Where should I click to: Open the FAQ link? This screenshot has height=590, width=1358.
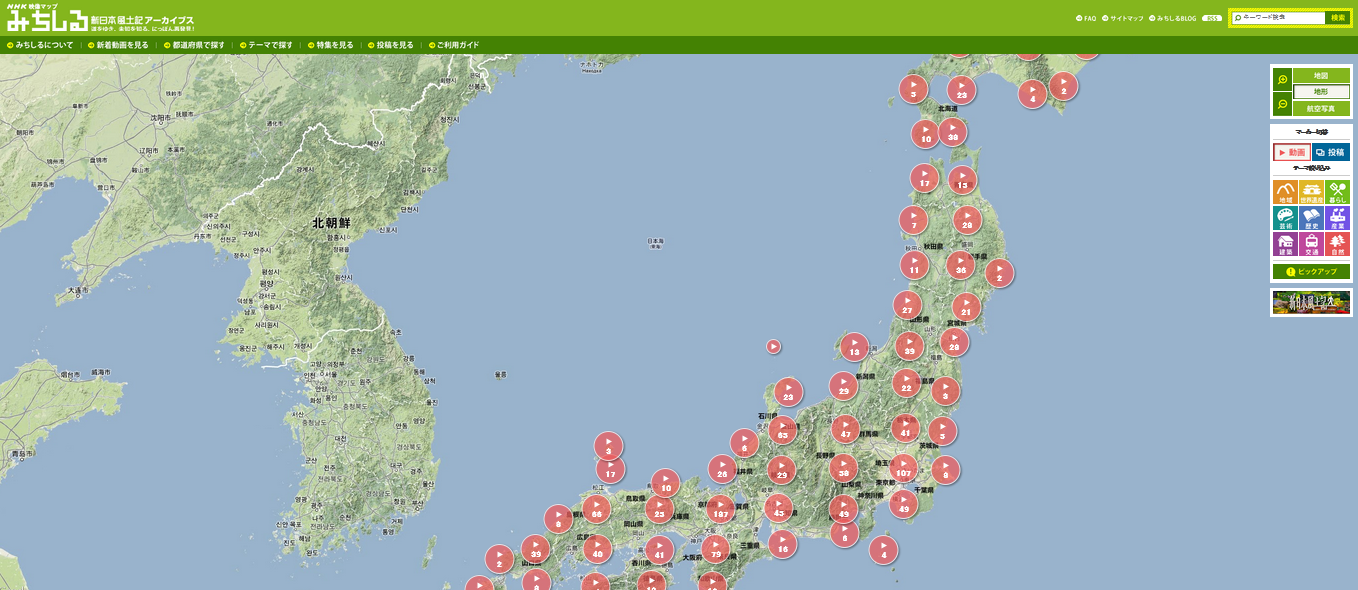click(x=1086, y=18)
